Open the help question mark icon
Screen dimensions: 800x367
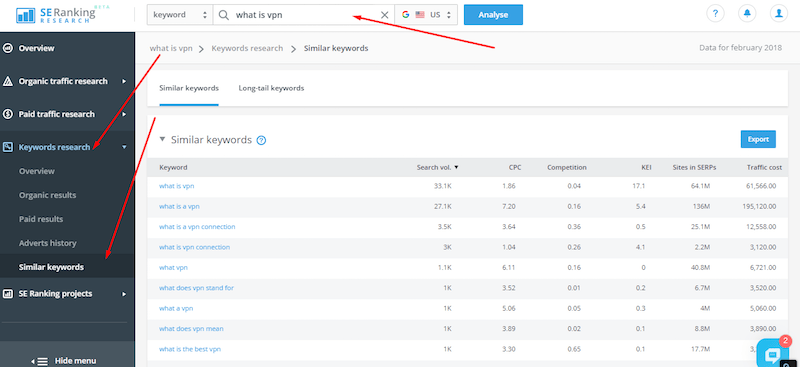coord(715,14)
